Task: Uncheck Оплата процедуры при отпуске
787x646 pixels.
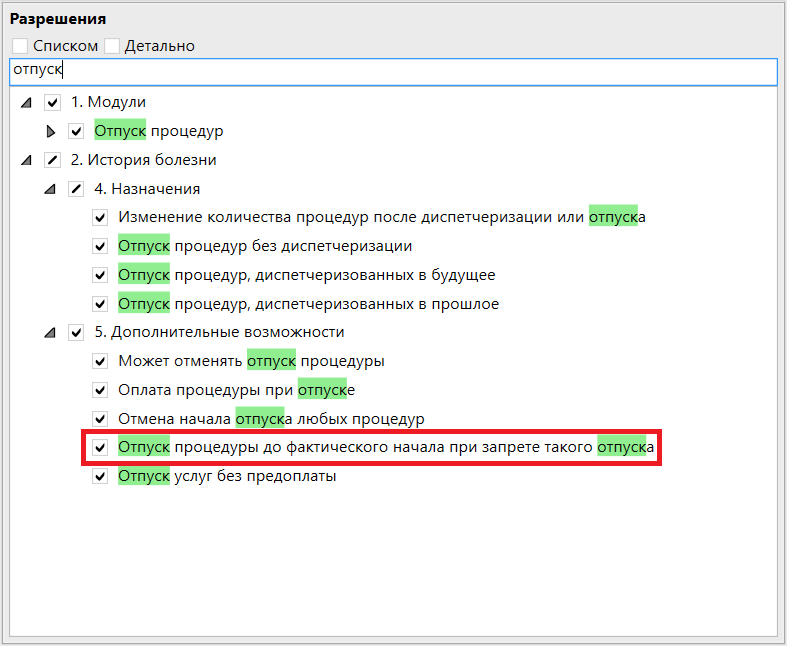Action: 100,390
